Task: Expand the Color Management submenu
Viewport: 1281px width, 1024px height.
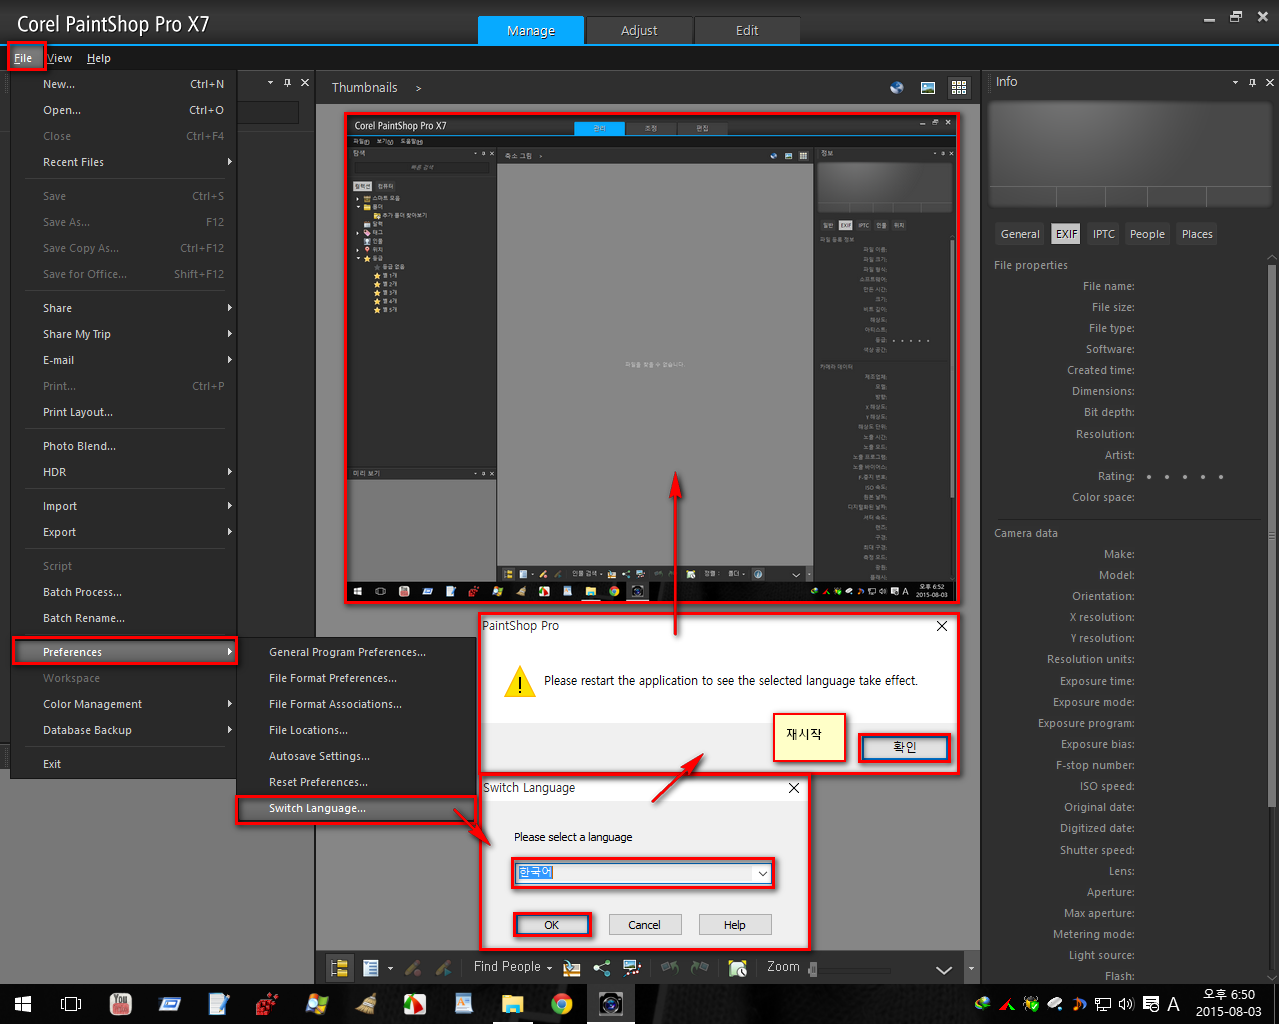Action: 229,704
